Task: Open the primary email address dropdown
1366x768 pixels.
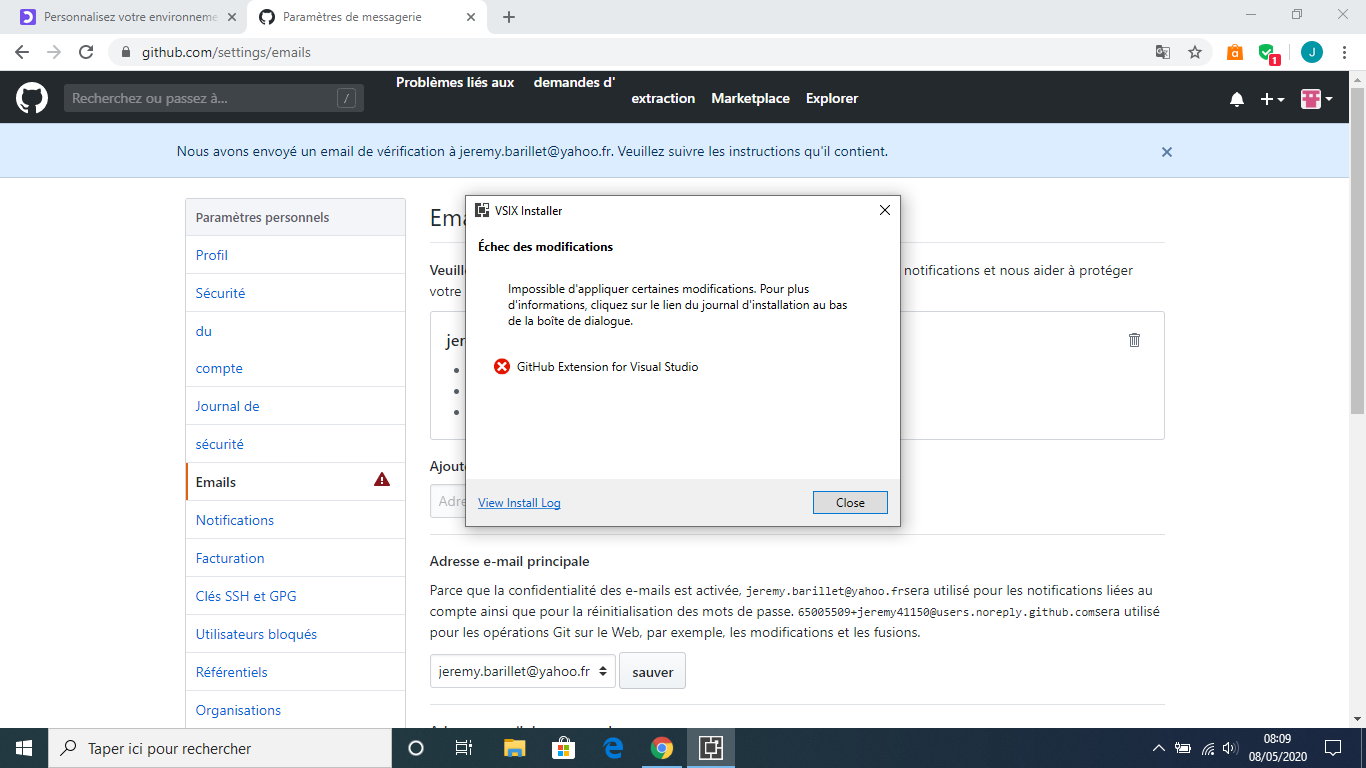Action: tap(521, 670)
